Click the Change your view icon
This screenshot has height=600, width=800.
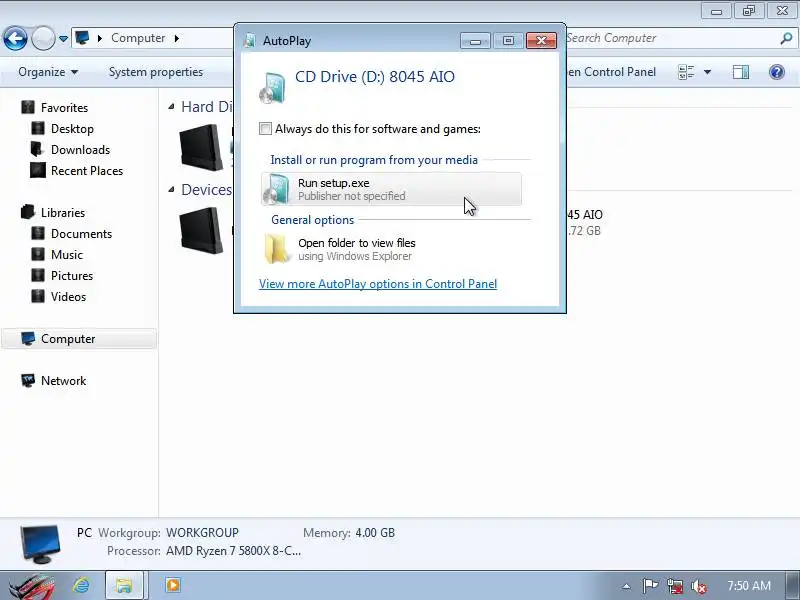[686, 72]
